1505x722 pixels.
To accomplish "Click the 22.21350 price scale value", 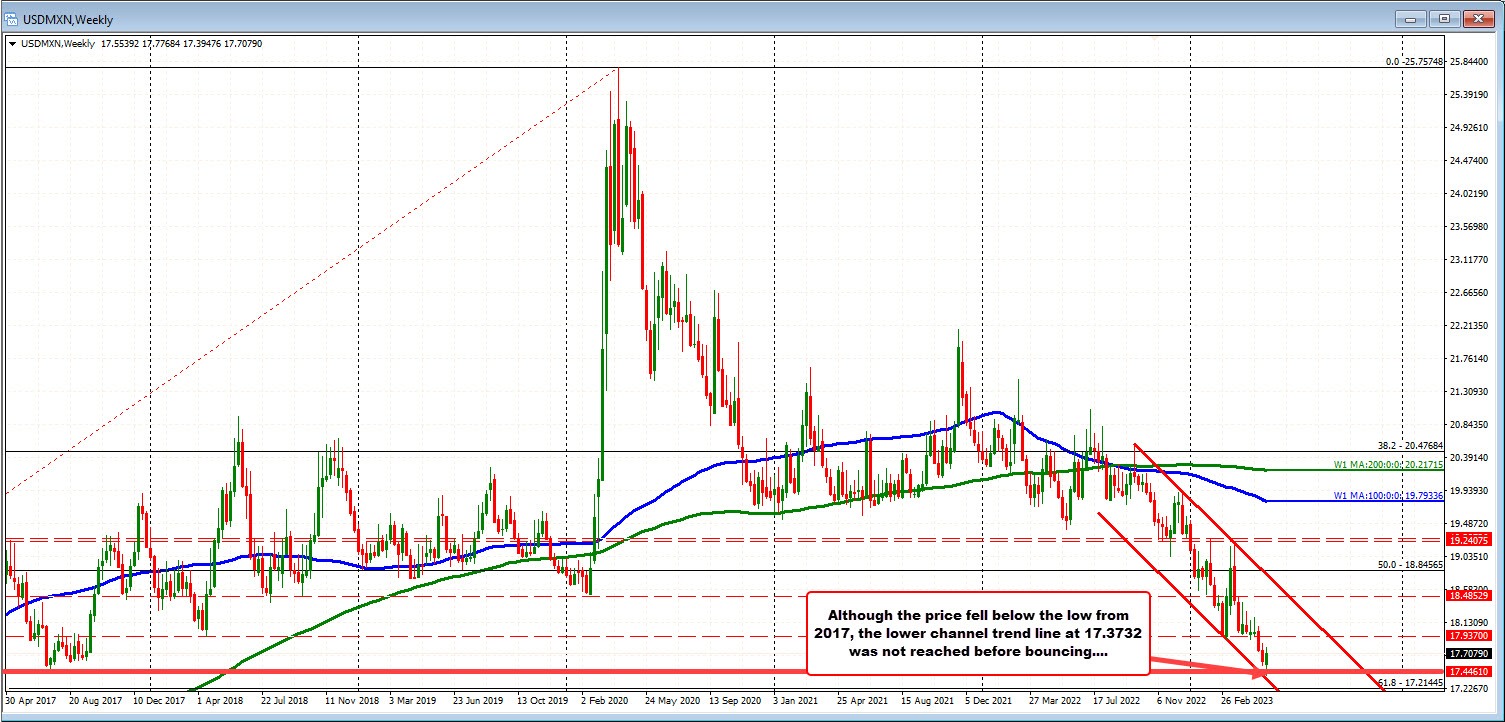I will pos(1469,326).
